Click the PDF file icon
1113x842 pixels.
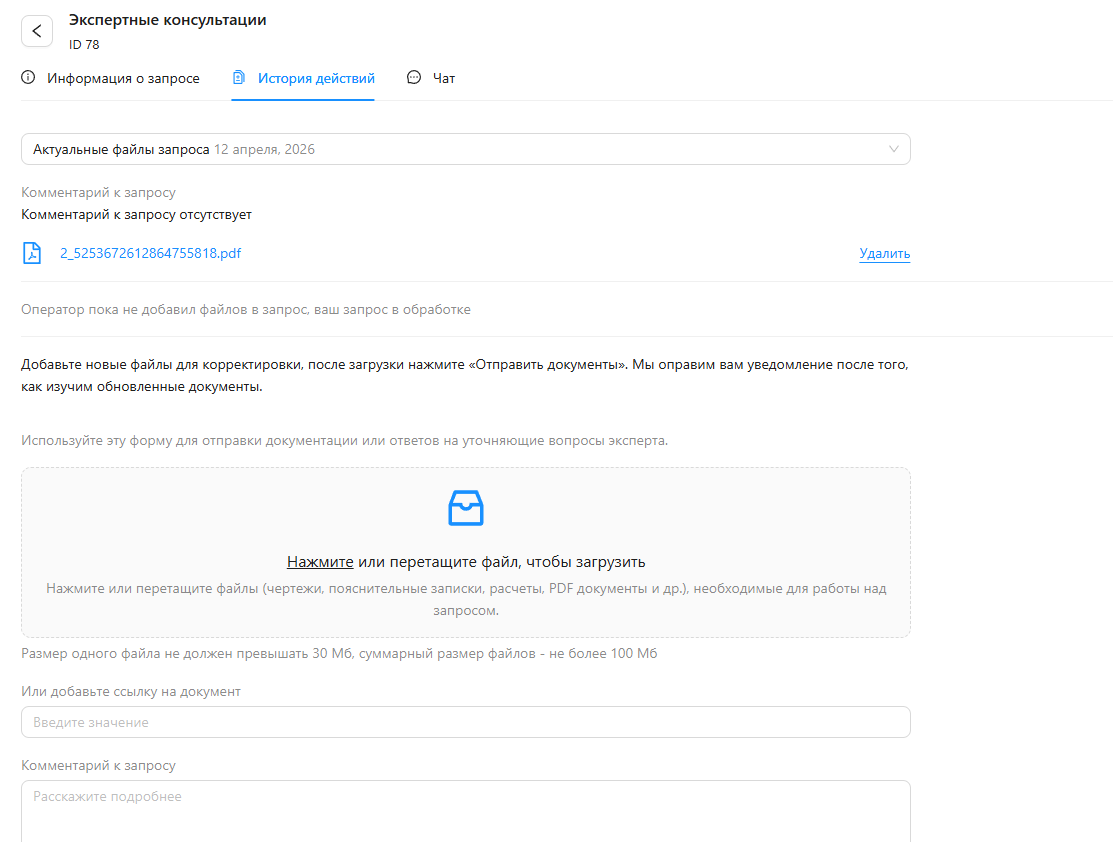pos(32,253)
